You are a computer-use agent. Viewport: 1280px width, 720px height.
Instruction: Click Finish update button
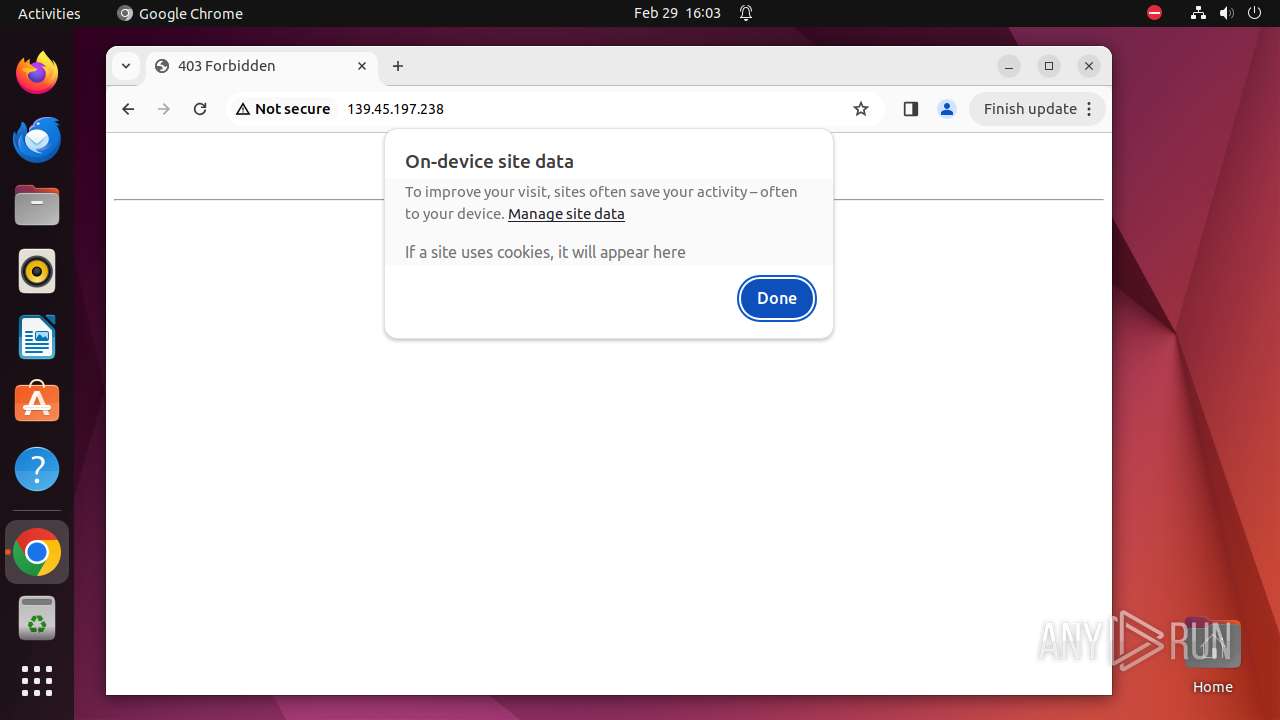(x=1037, y=109)
